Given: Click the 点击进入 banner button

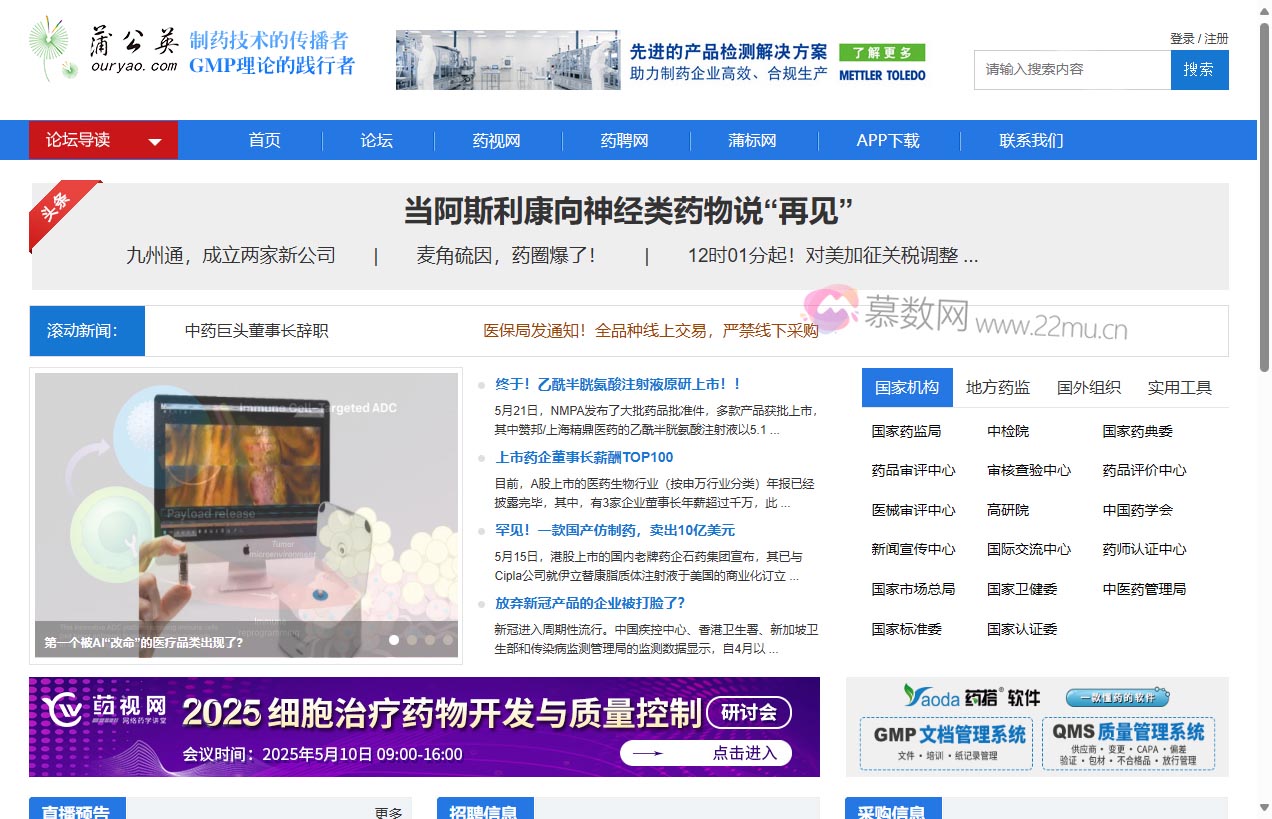Looking at the screenshot, I should (x=706, y=753).
